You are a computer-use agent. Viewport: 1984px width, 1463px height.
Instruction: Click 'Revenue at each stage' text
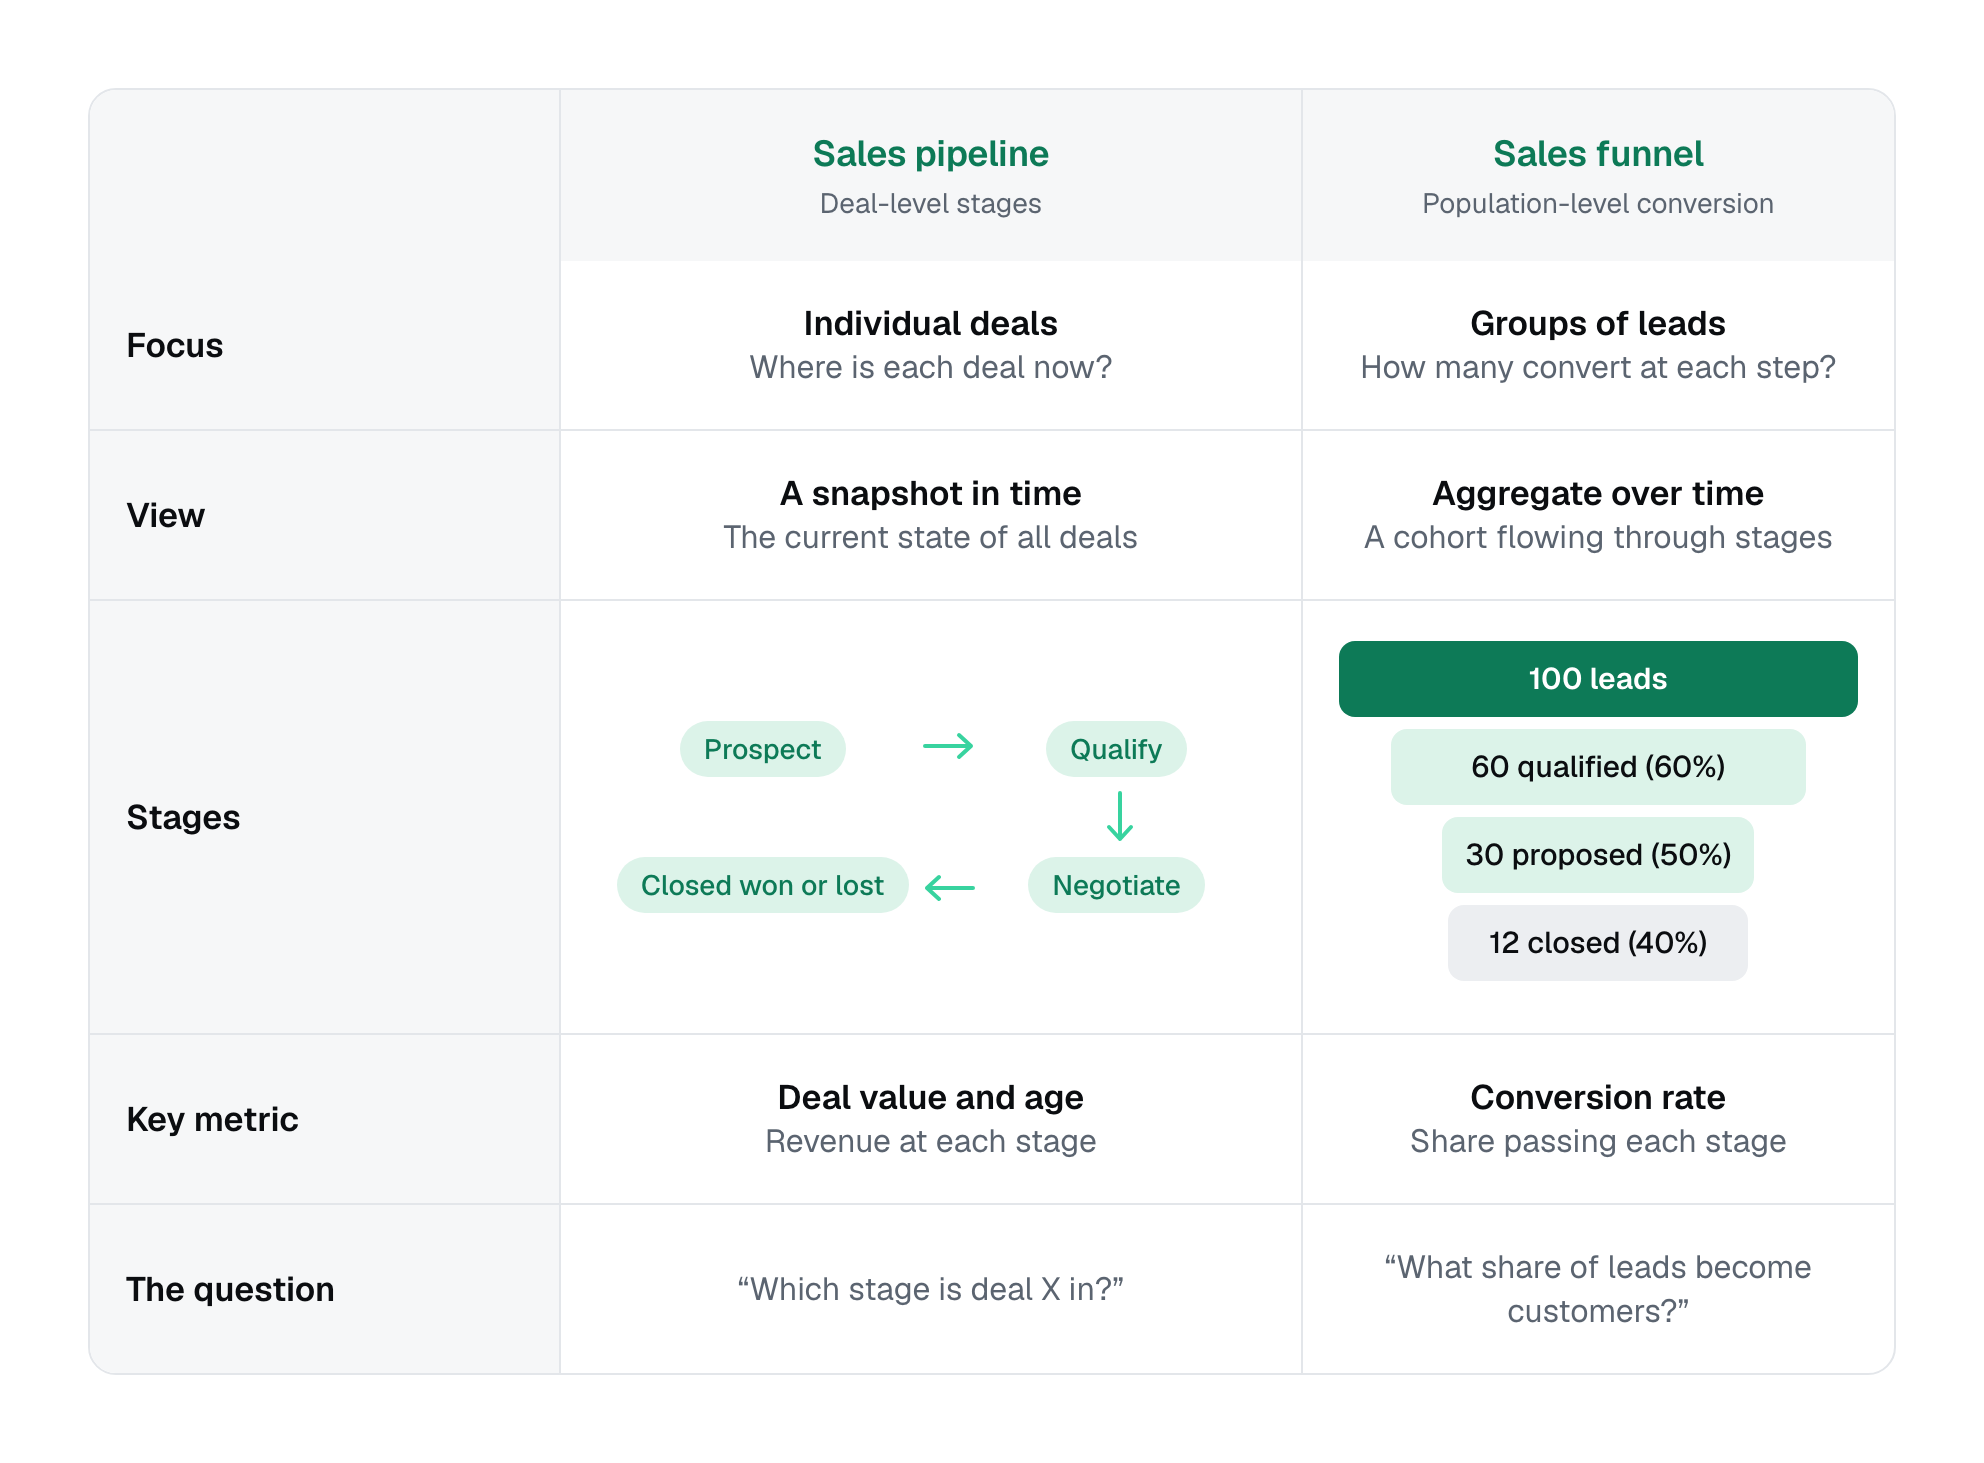pos(930,1142)
